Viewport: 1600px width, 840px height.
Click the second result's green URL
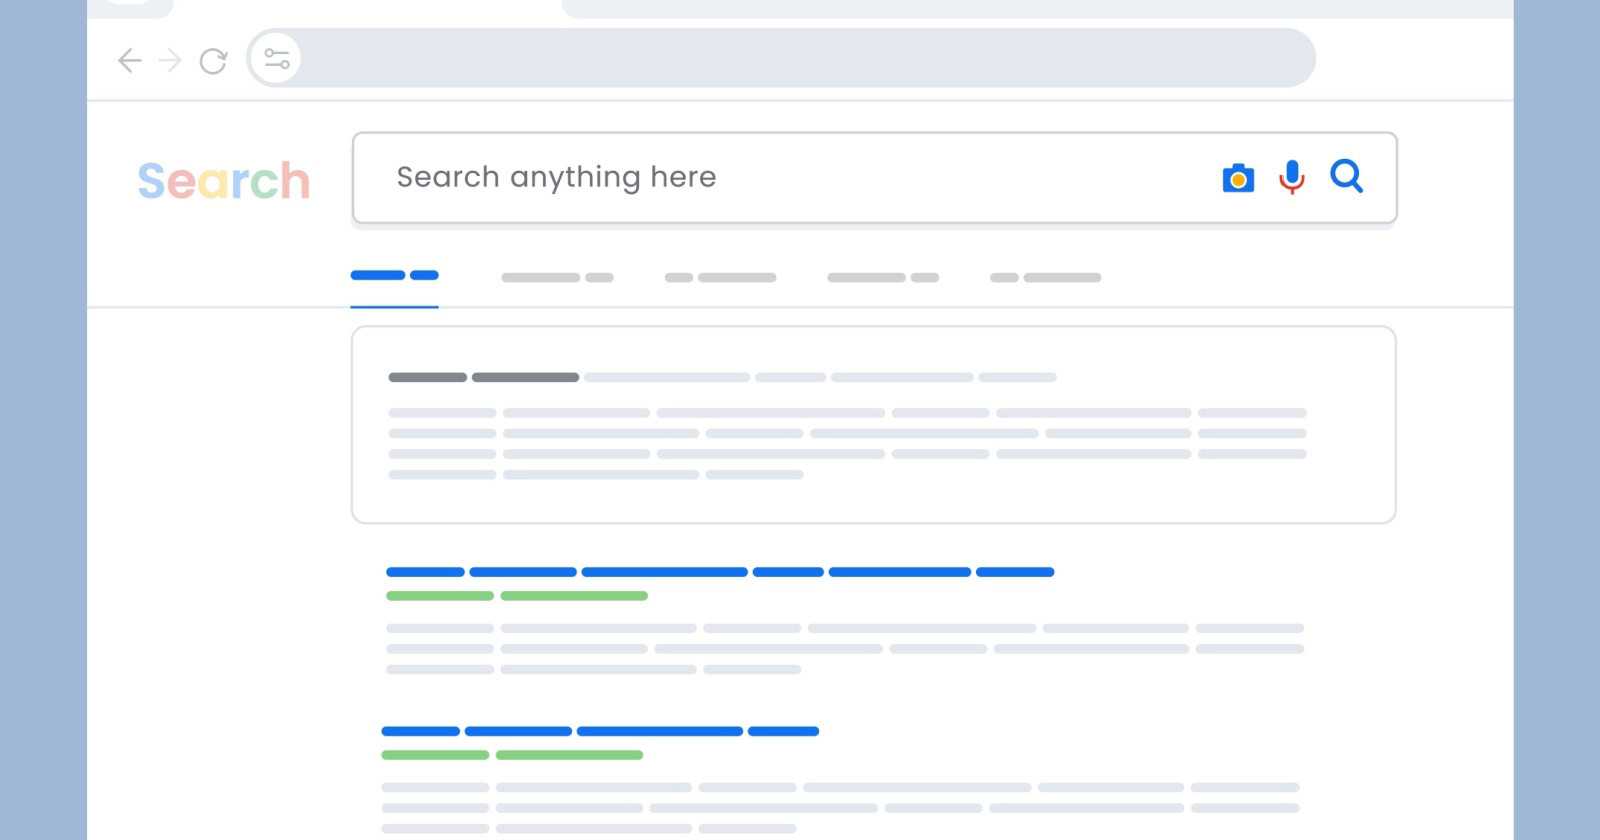coord(512,755)
